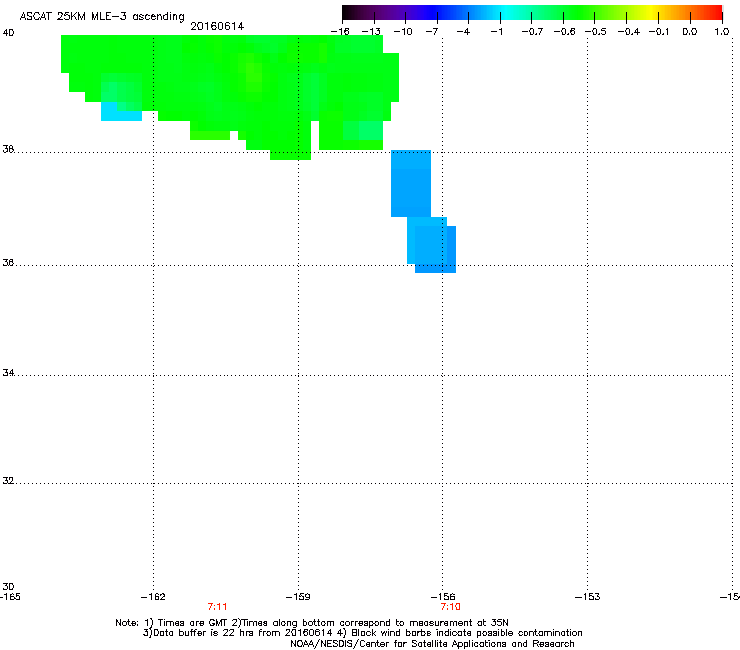The image size is (740, 650).
Task: Click the color bar label -4
Action: [x=463, y=32]
